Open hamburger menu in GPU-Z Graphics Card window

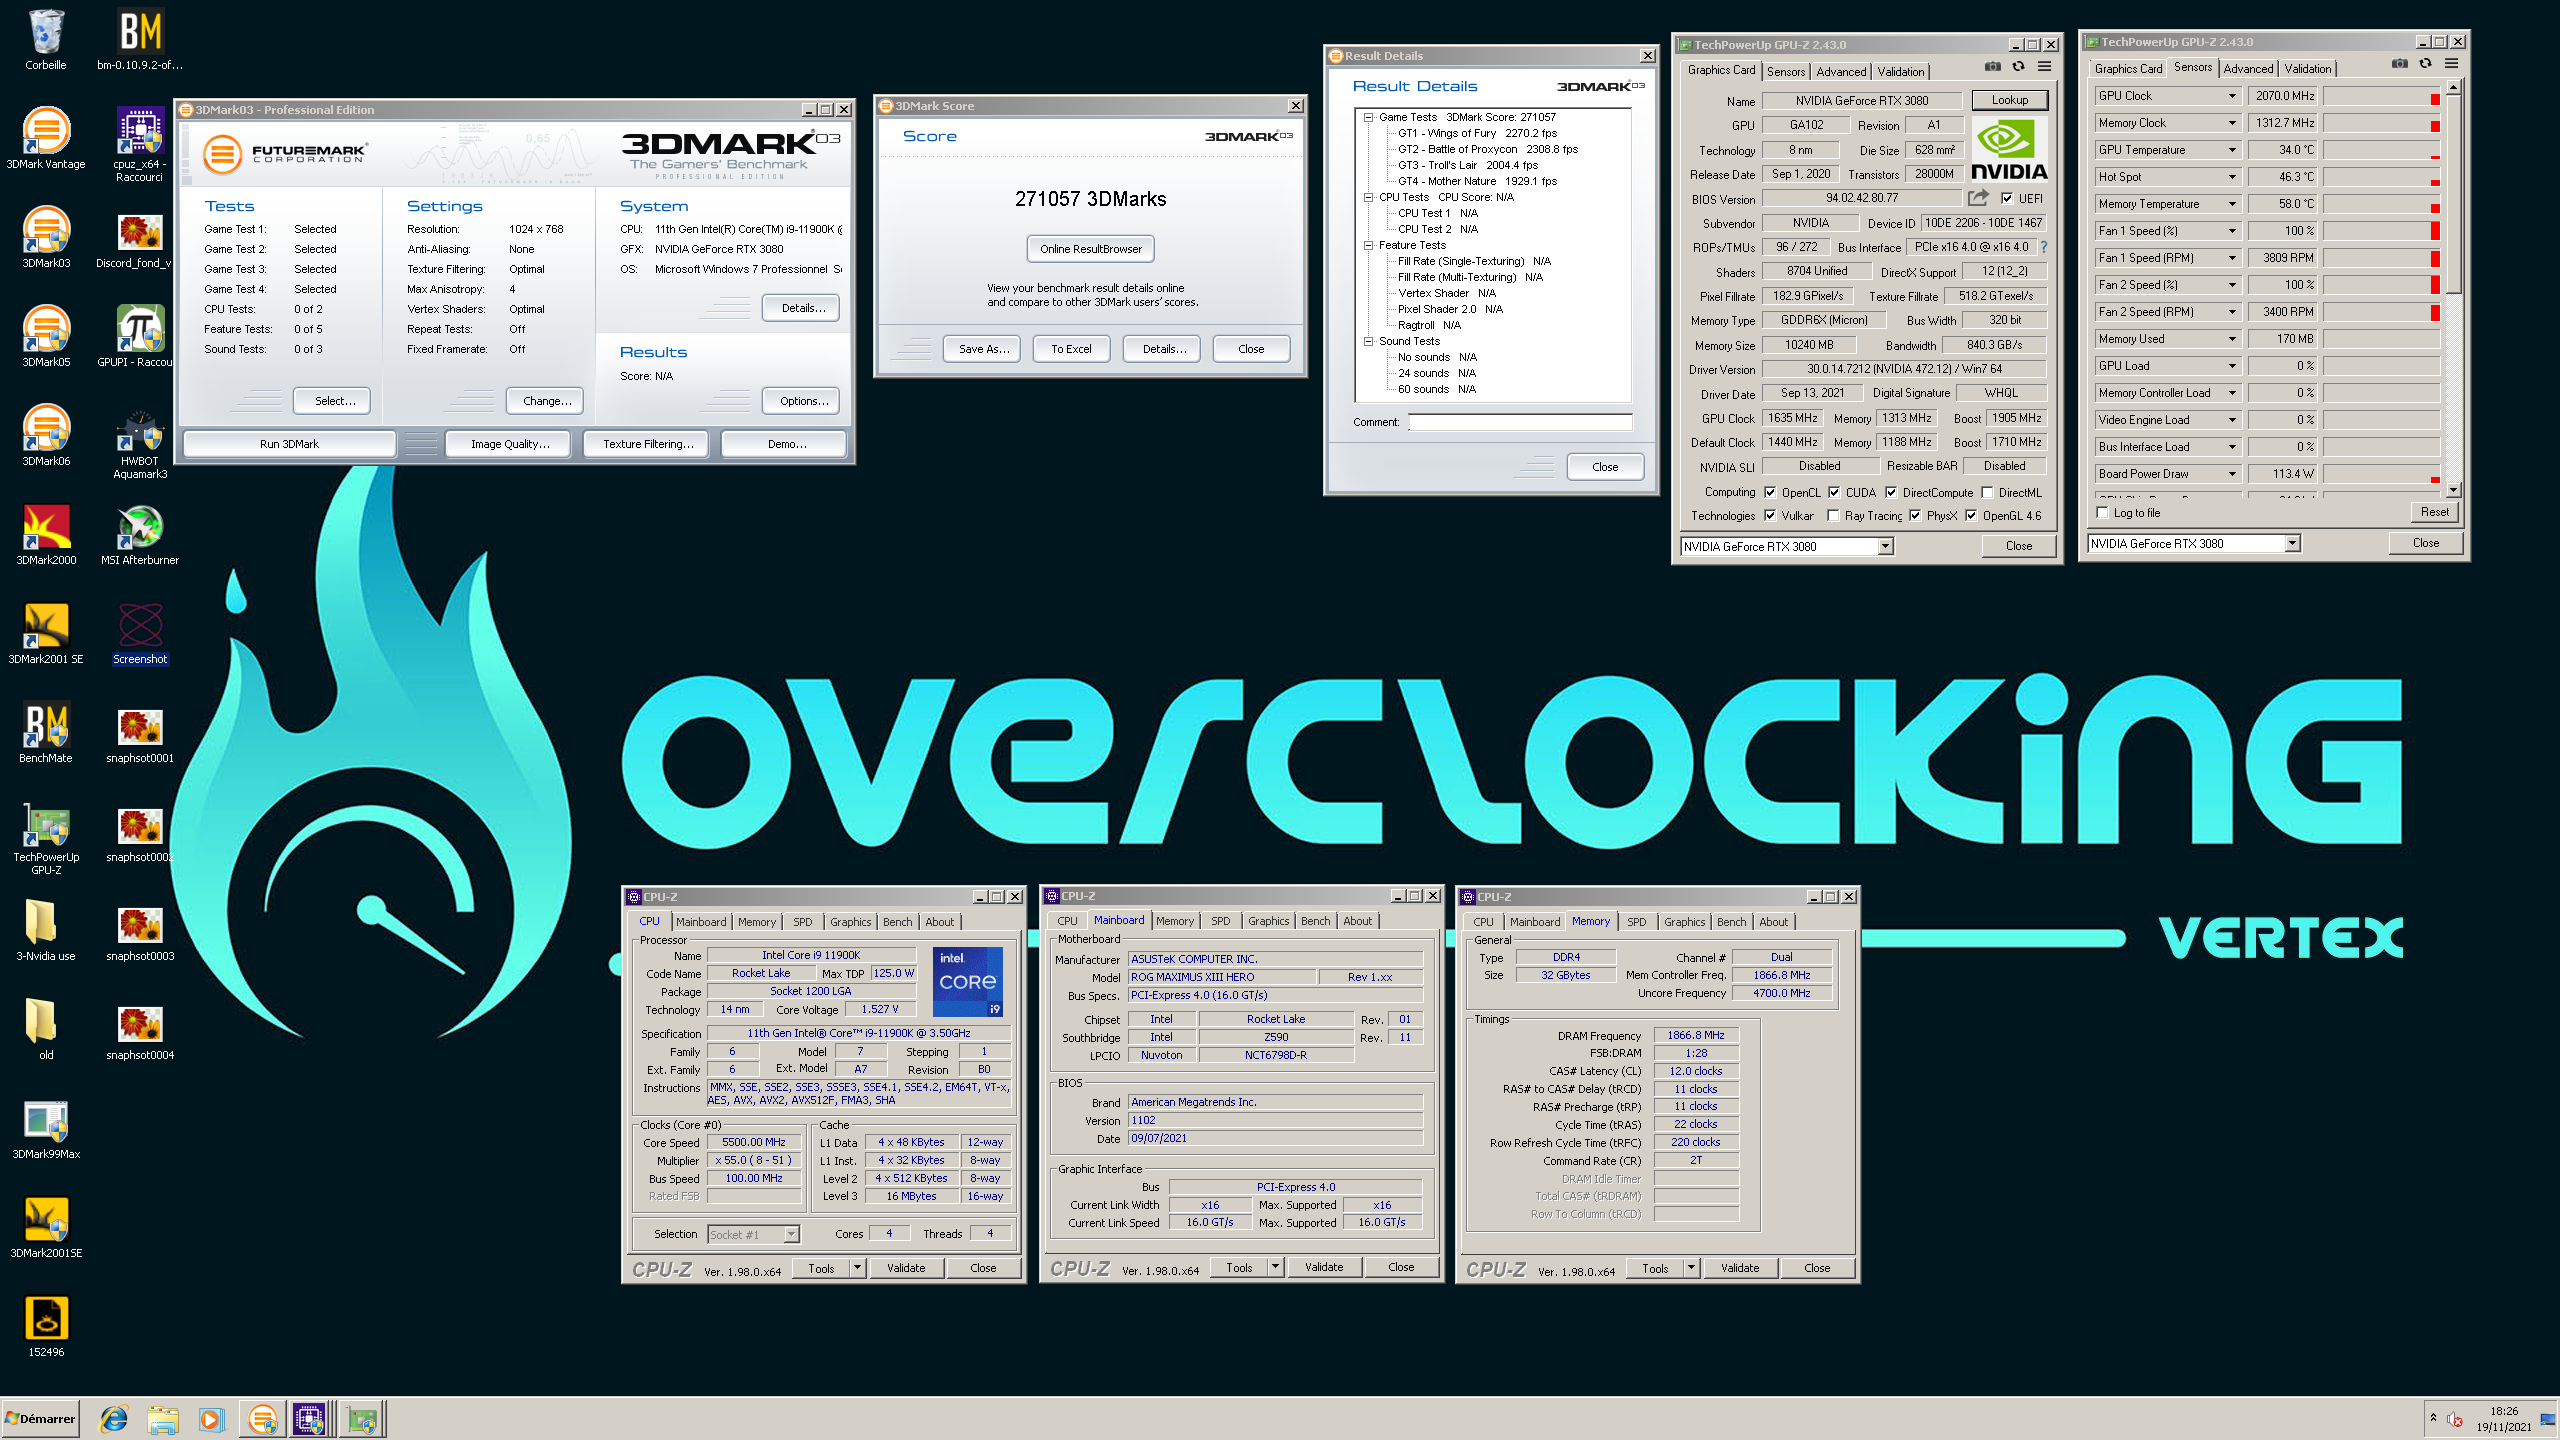coord(2045,67)
